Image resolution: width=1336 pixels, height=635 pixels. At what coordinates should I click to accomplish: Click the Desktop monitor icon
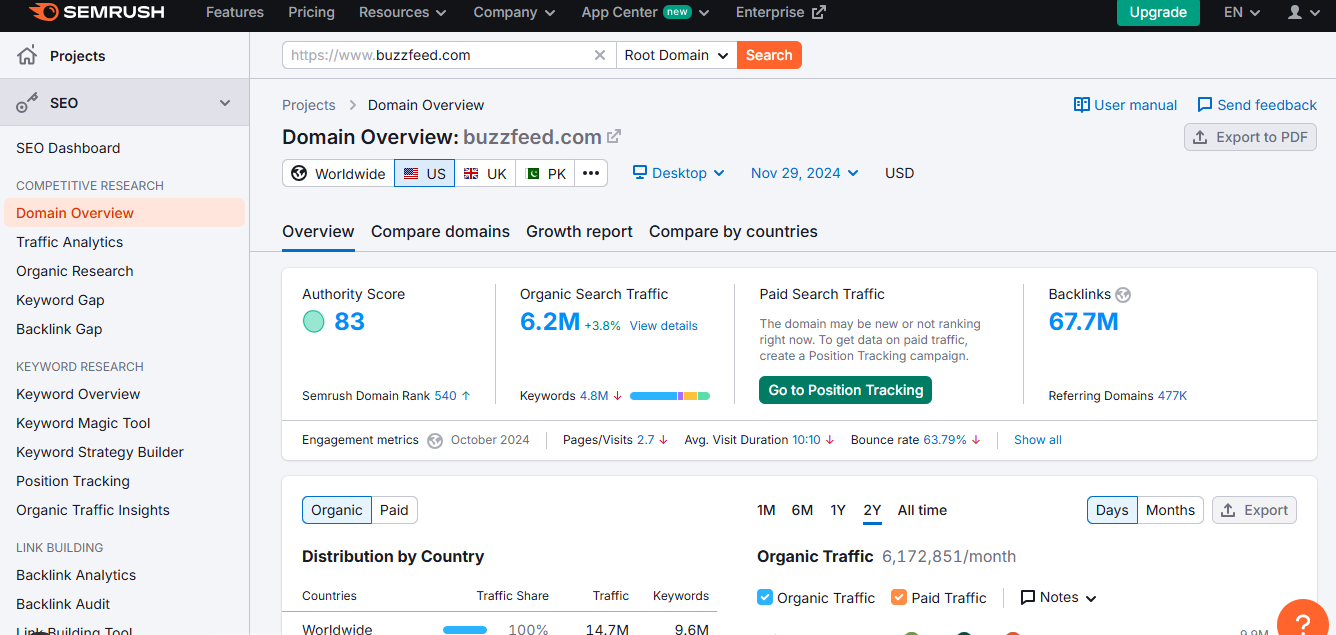640,173
